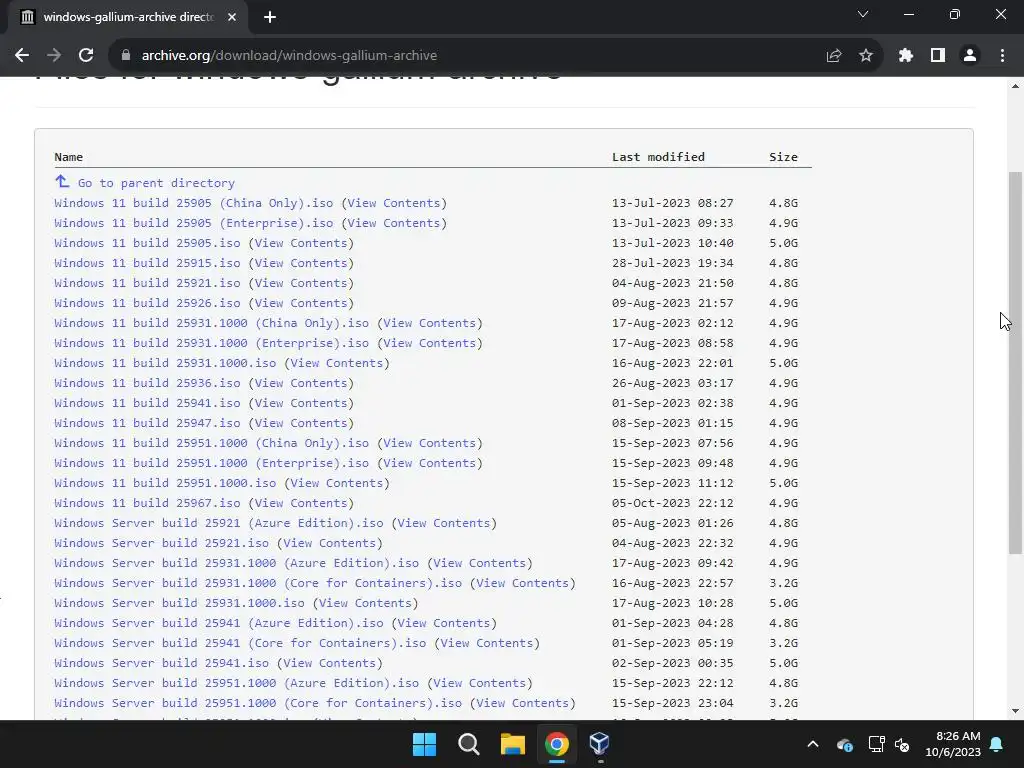The width and height of the screenshot is (1024, 768).
Task: Download Windows 11 build 25936.iso
Action: click(147, 383)
